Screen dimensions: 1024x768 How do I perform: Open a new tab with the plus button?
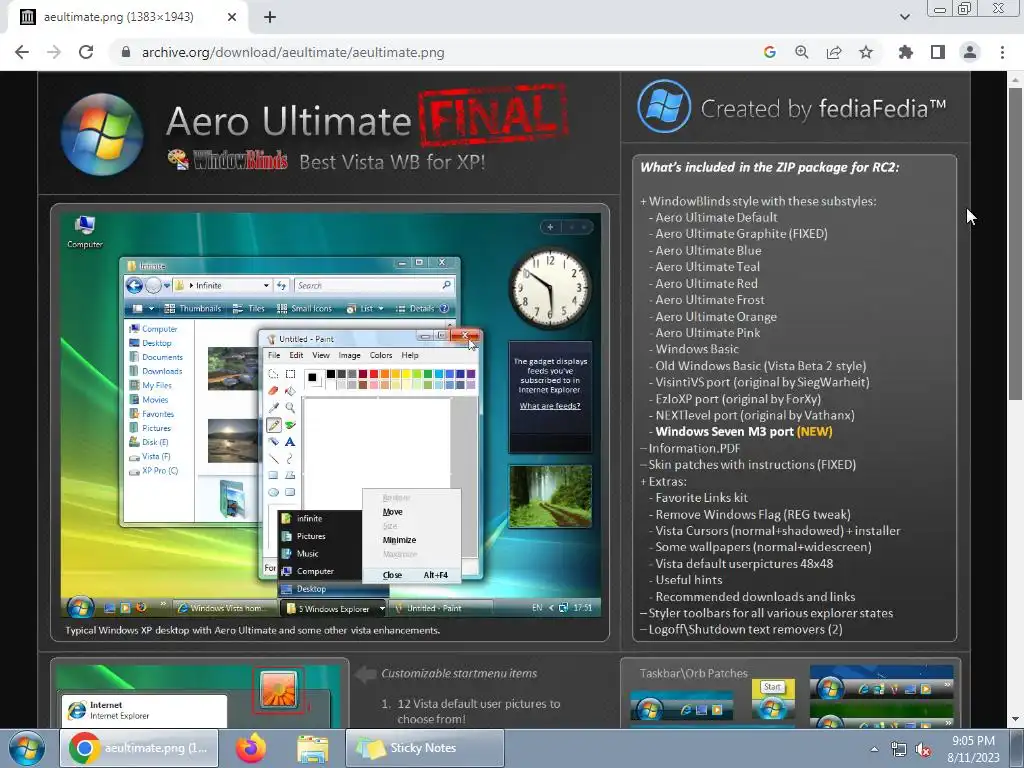[270, 17]
